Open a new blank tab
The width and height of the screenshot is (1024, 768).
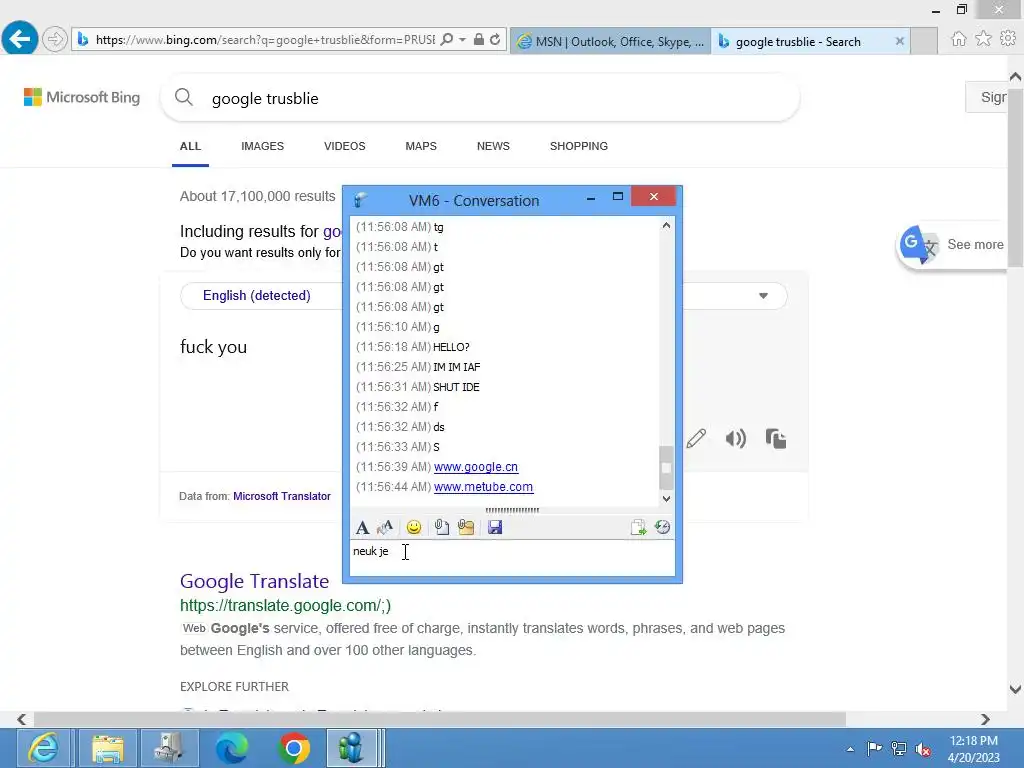[924, 41]
